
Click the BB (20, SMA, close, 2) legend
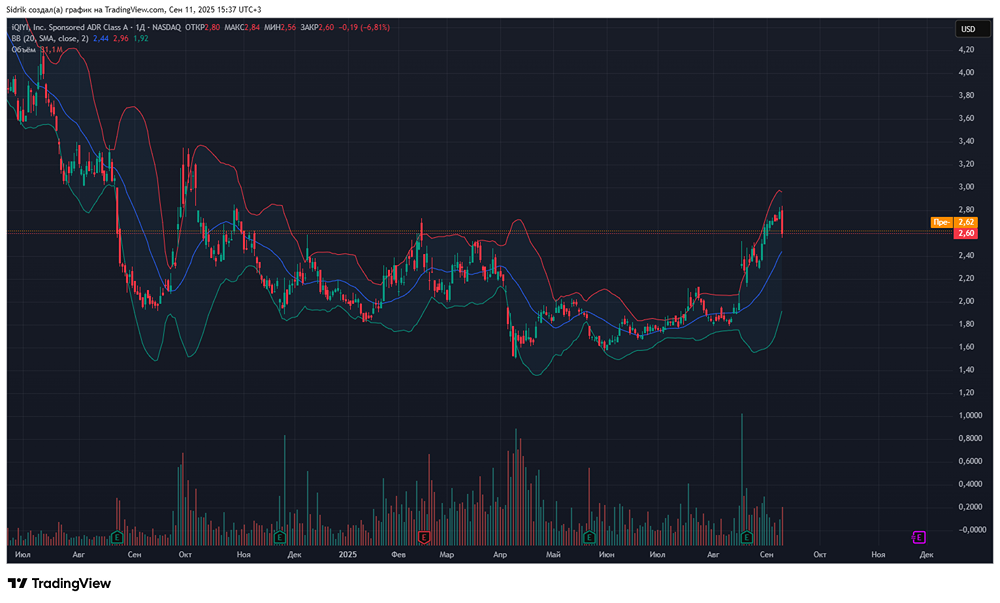point(50,38)
